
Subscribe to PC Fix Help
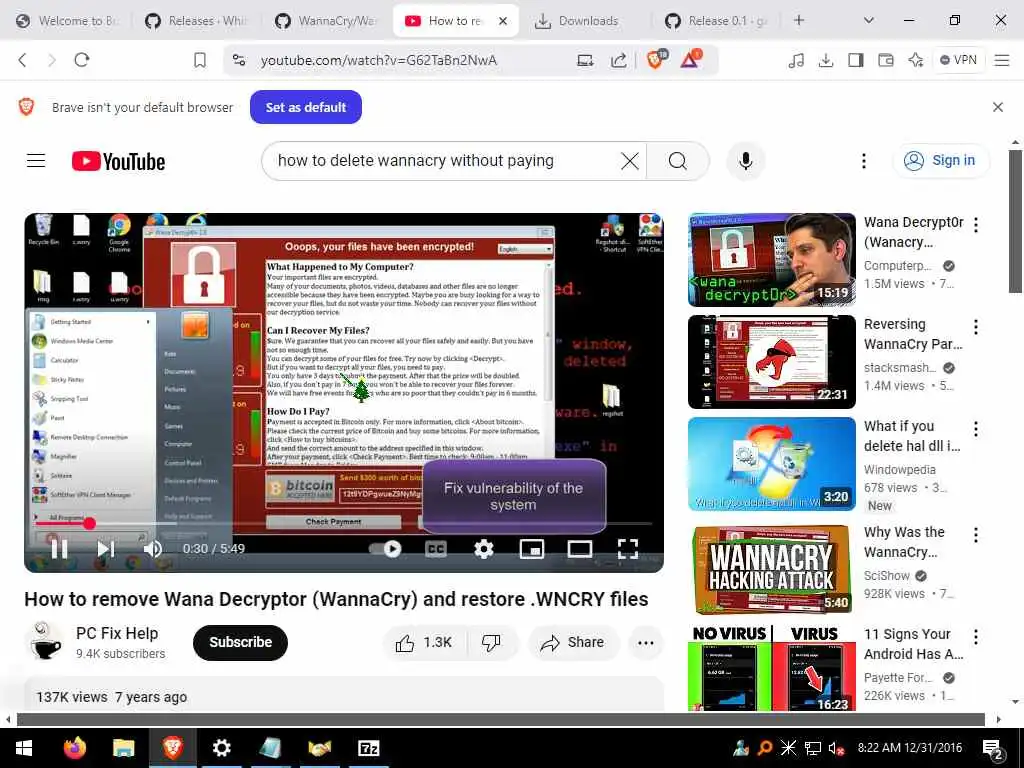coord(240,643)
